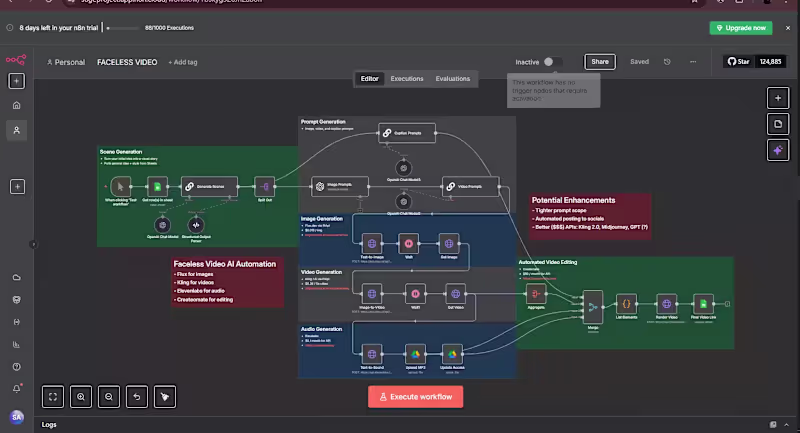Image resolution: width=800 pixels, height=433 pixels.
Task: Open the three-dot workflow options menu
Action: click(x=693, y=62)
